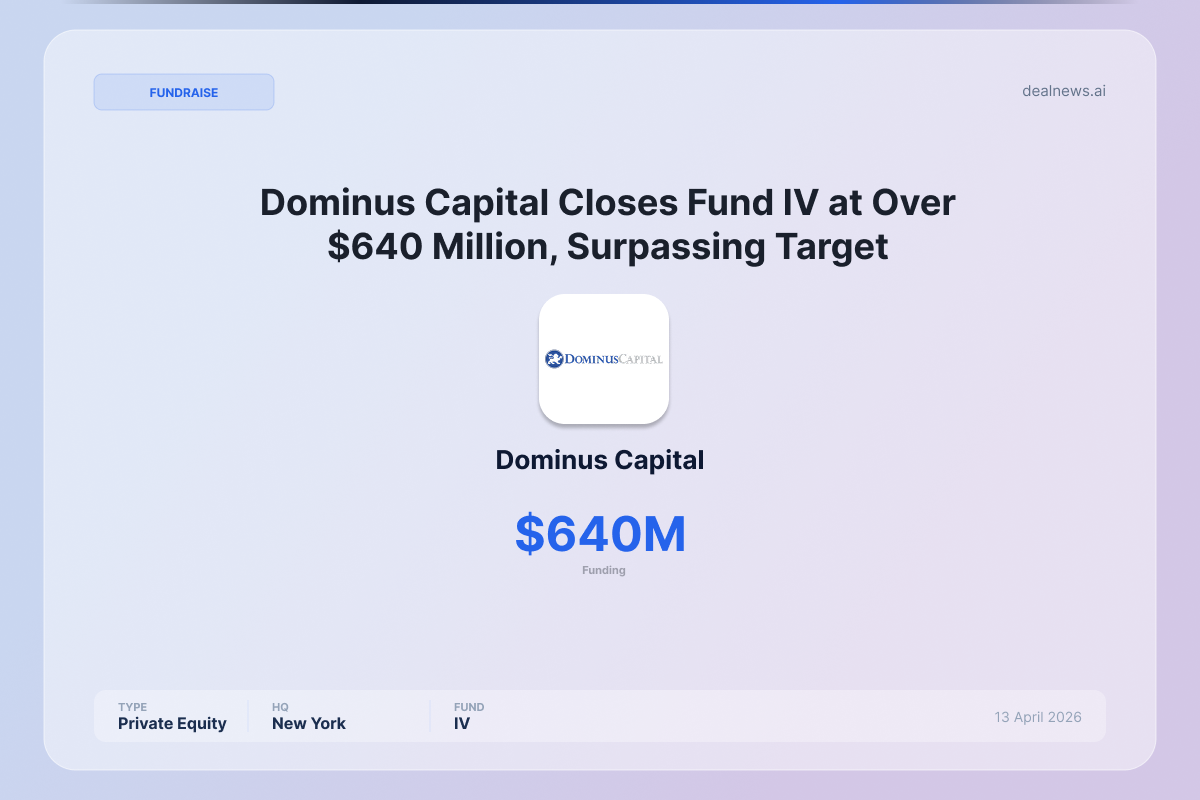
Task: Click the dark gradient bar along the top edge
Action: click(600, 2)
